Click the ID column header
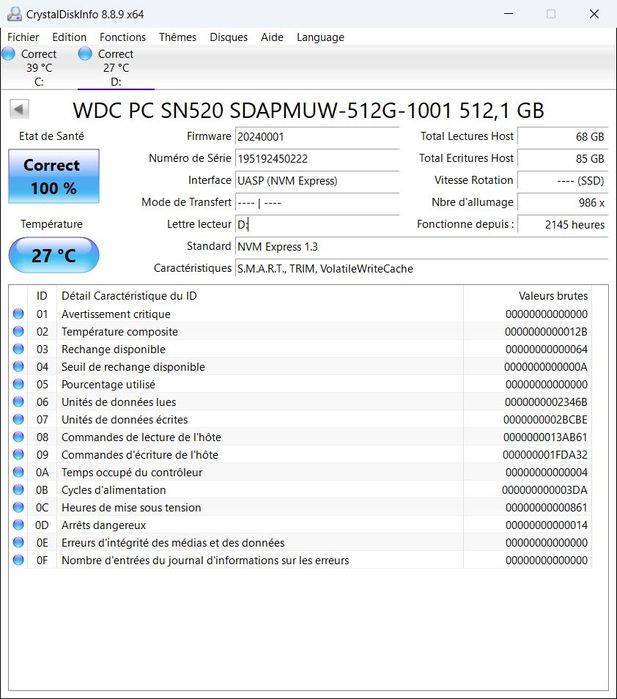 coord(42,296)
